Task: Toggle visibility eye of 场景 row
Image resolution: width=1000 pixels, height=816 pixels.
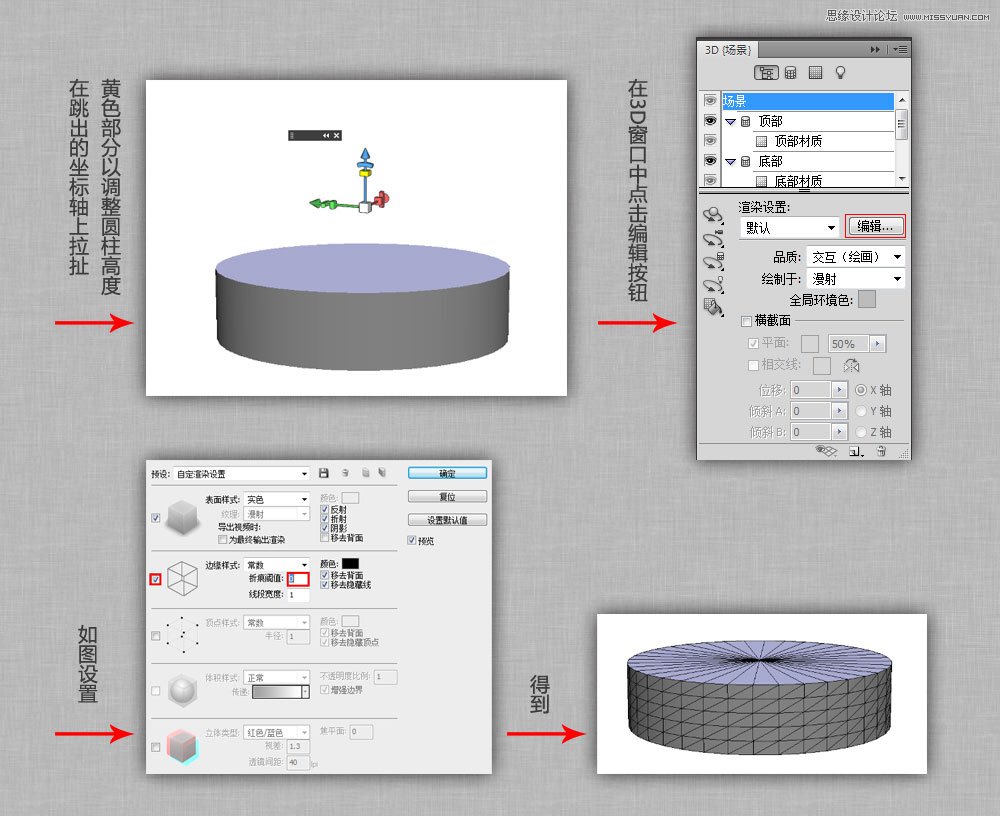Action: point(710,100)
